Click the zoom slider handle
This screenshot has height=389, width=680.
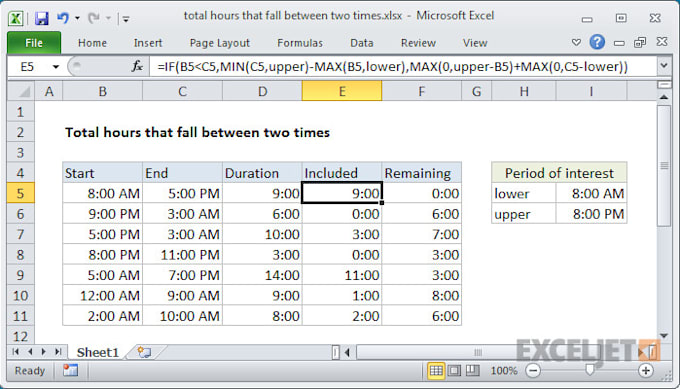pos(589,370)
